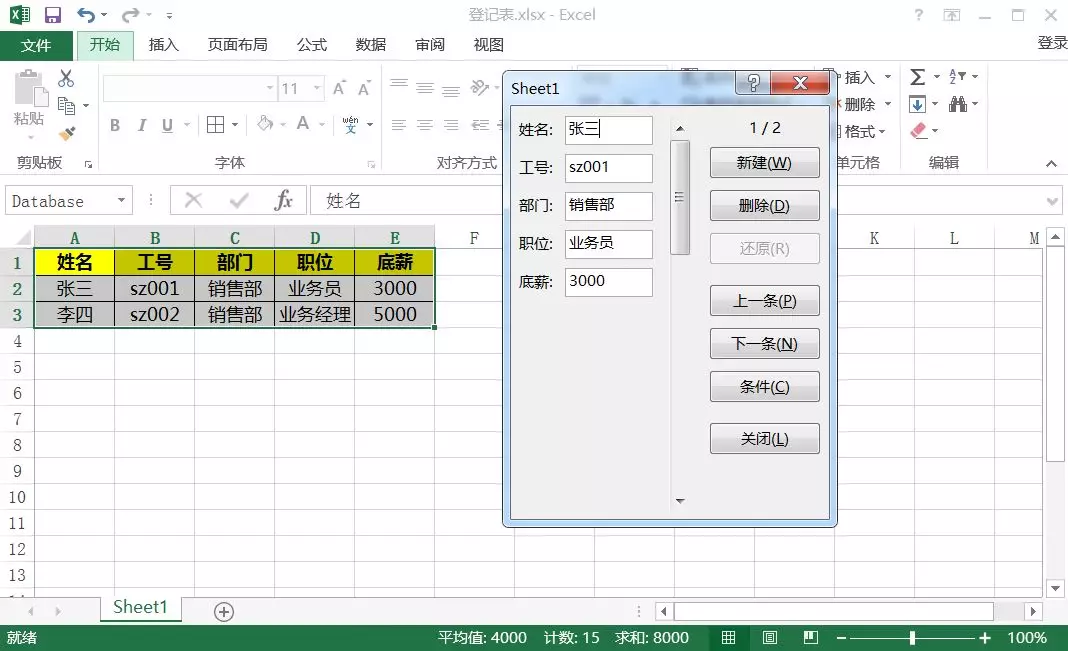Open the Borders dropdown arrow
Viewport: 1068px width, 651px height.
[234, 125]
